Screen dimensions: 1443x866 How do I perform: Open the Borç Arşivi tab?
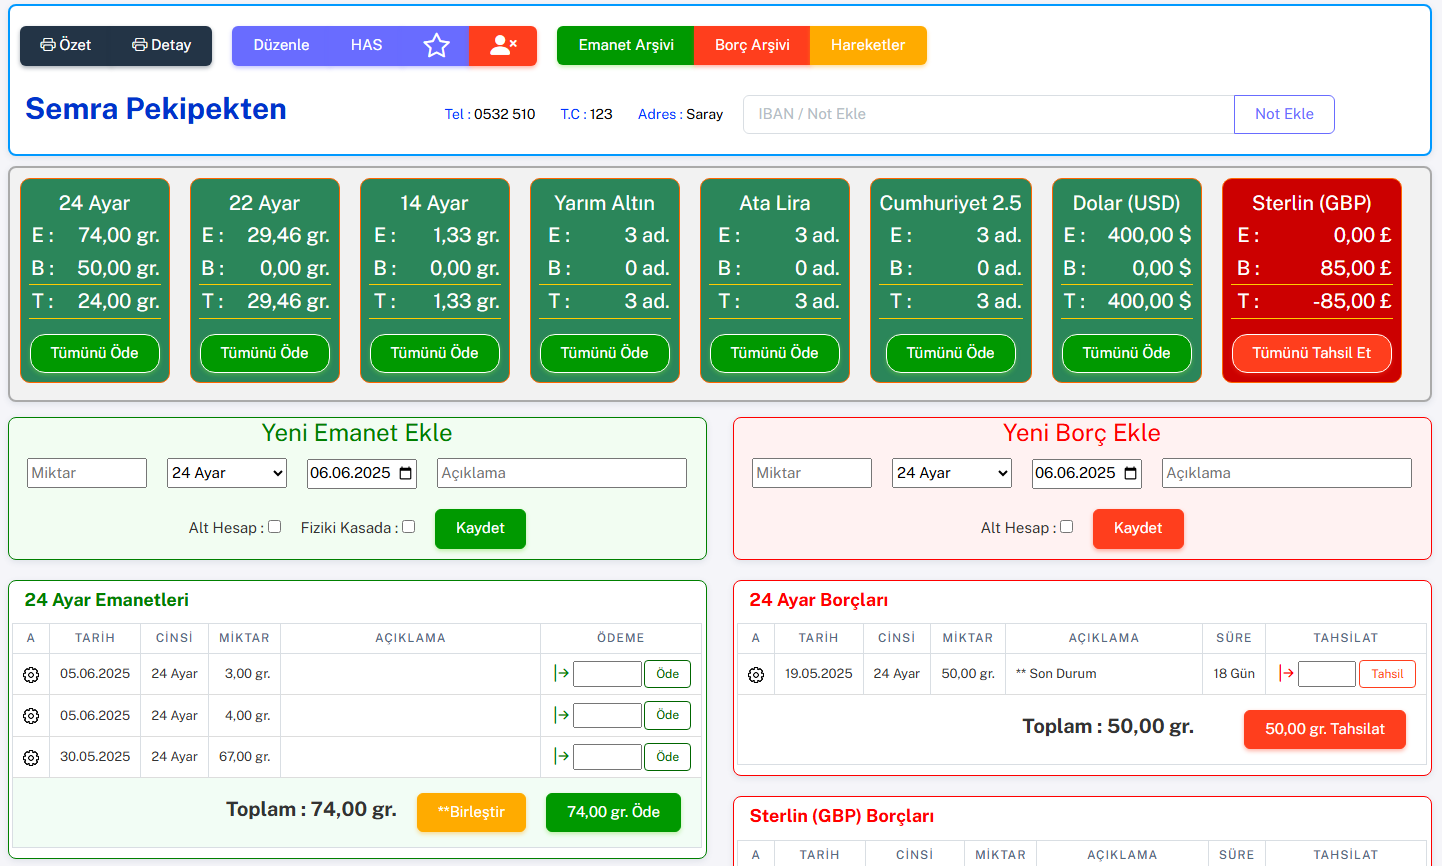[x=752, y=45]
